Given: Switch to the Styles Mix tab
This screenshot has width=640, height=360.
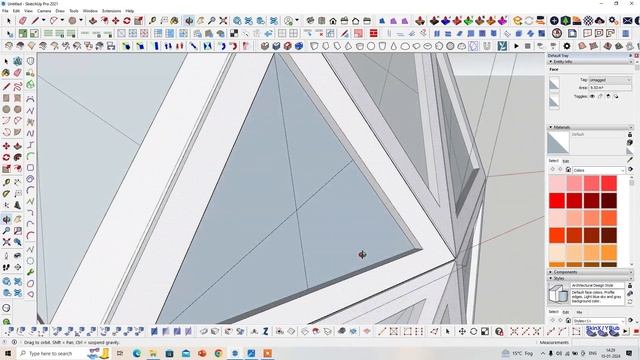Looking at the screenshot, I should [579, 312].
